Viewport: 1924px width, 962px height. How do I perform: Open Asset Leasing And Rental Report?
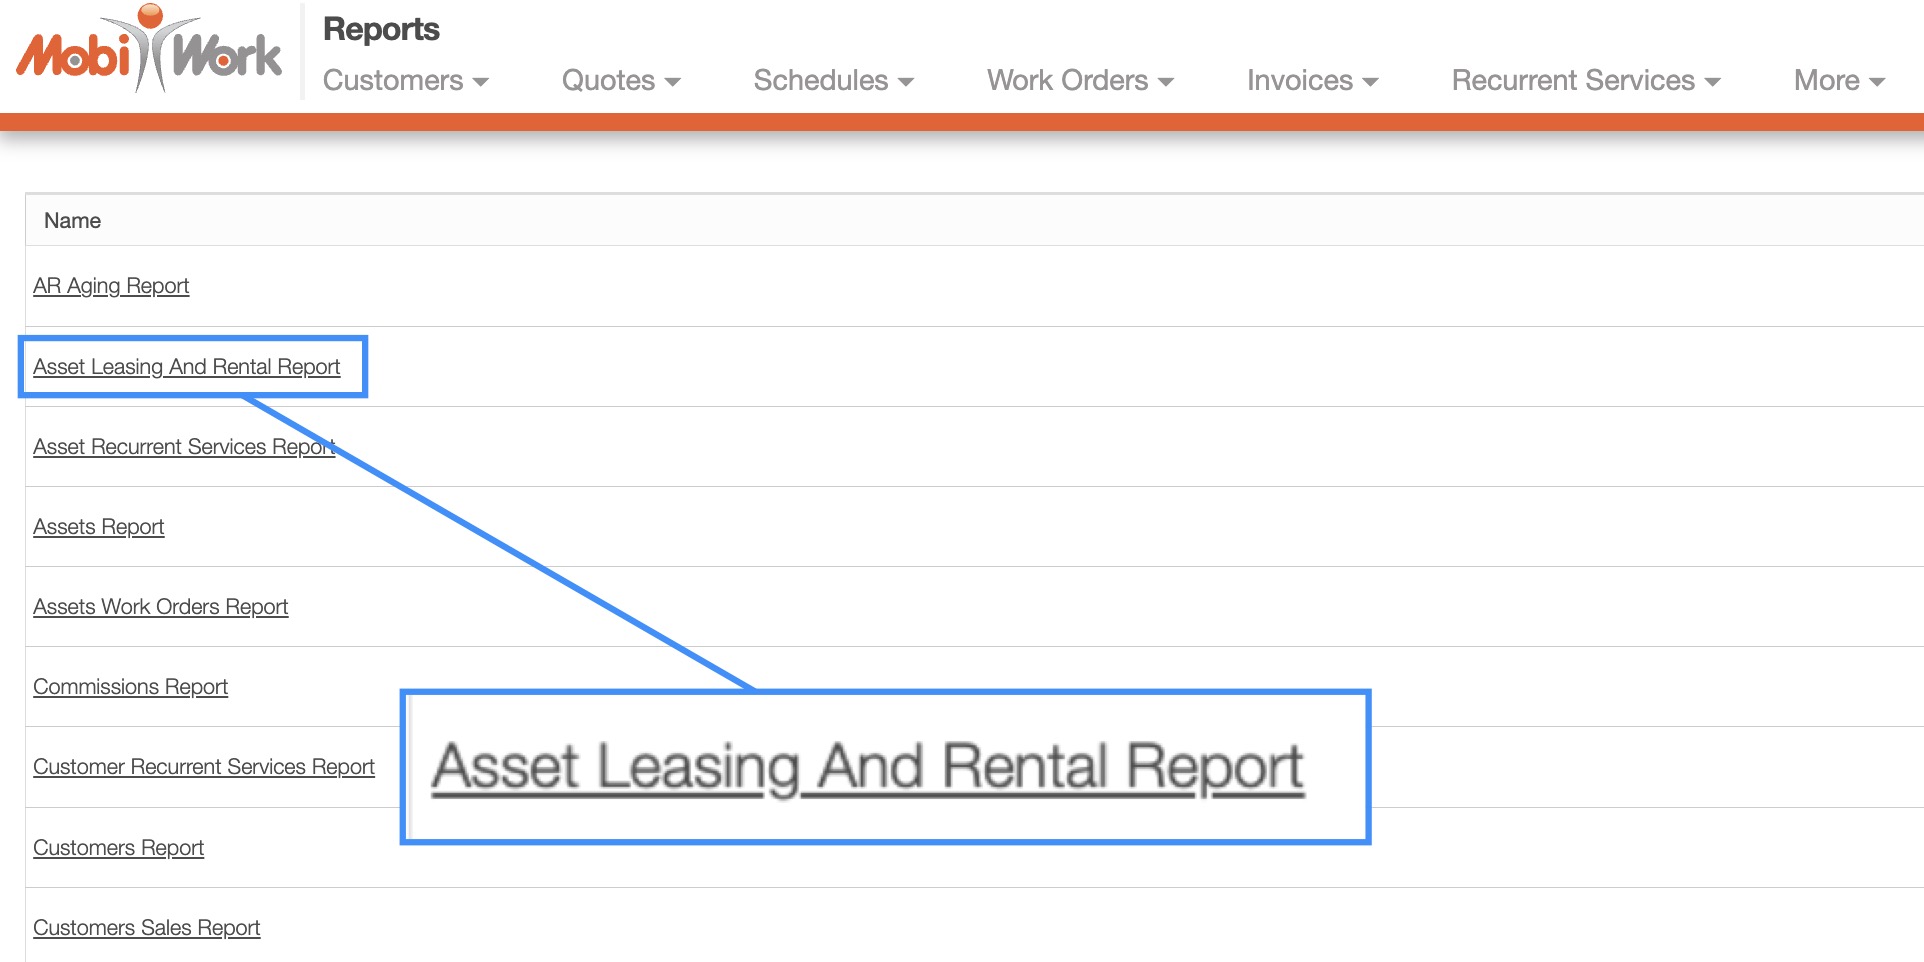click(x=187, y=367)
